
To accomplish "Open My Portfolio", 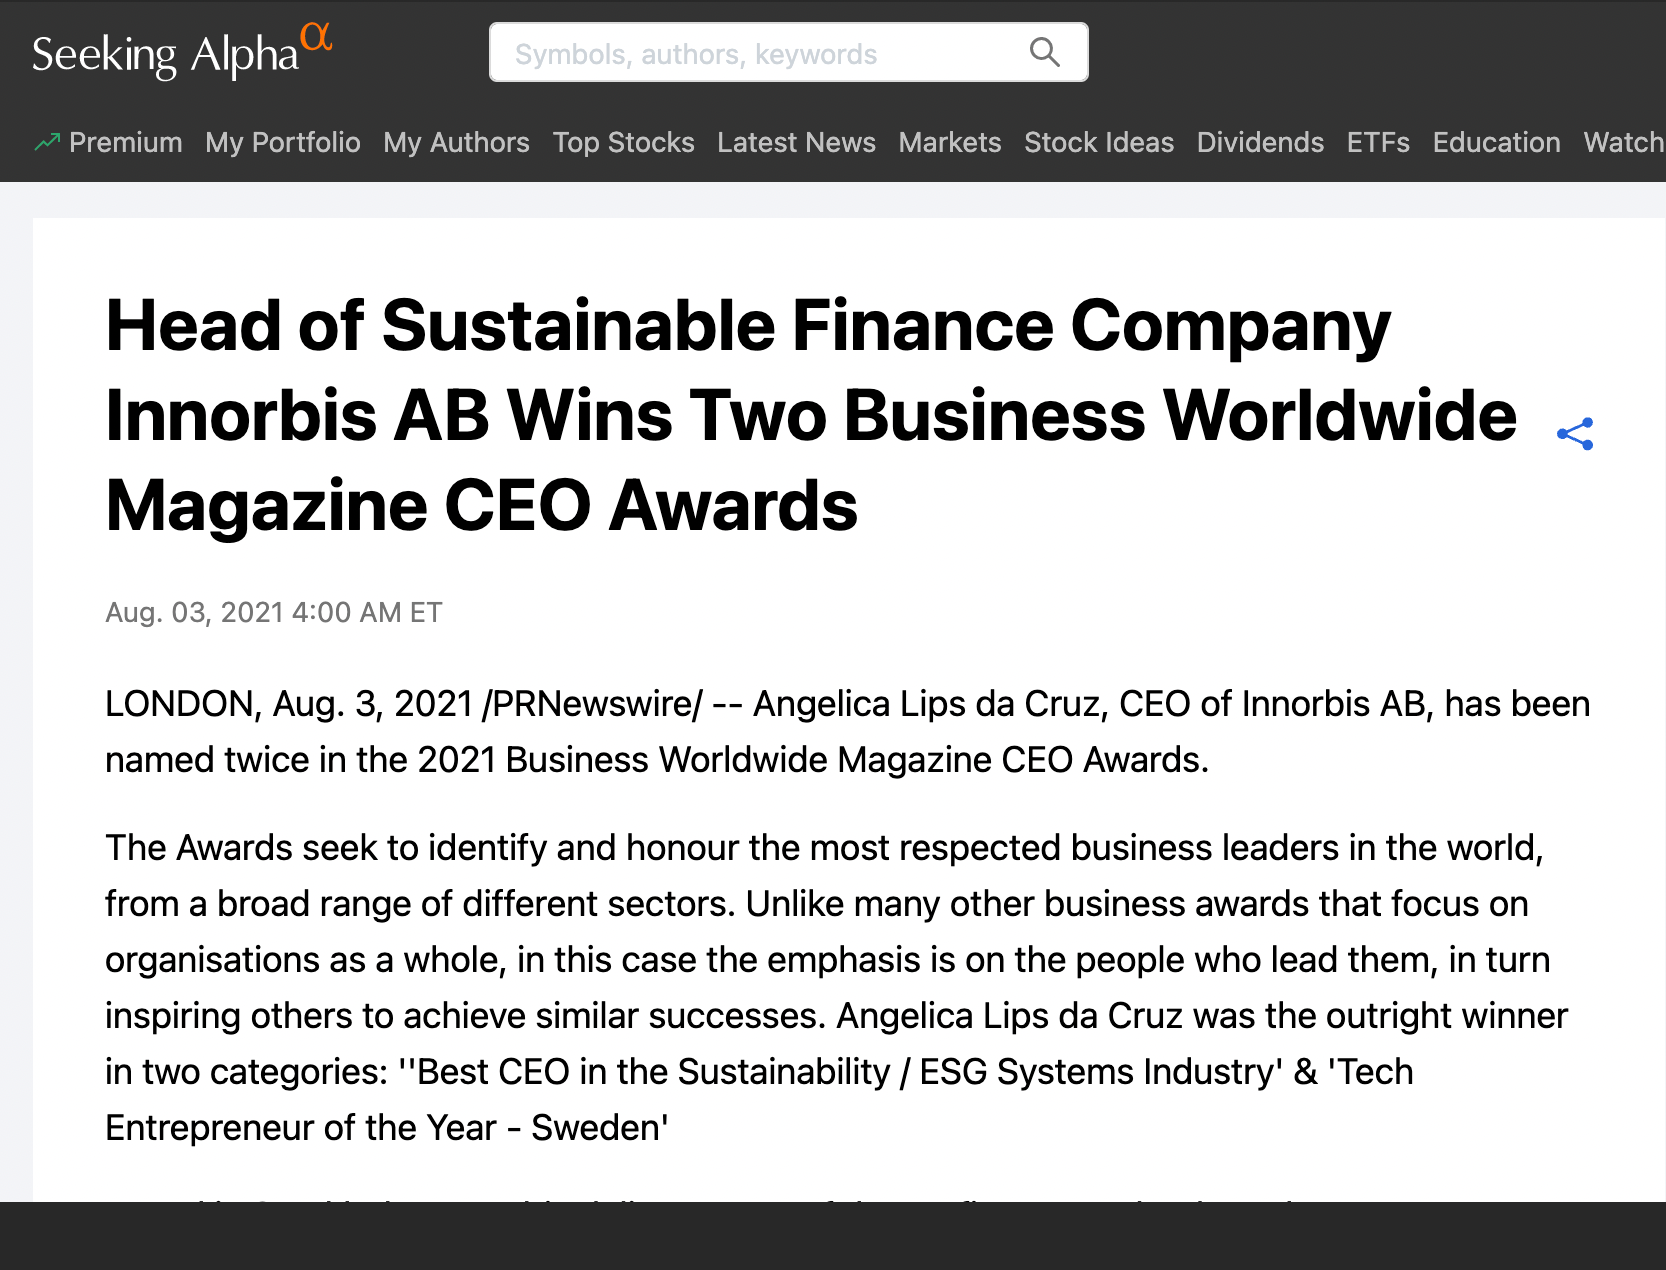I will (283, 142).
